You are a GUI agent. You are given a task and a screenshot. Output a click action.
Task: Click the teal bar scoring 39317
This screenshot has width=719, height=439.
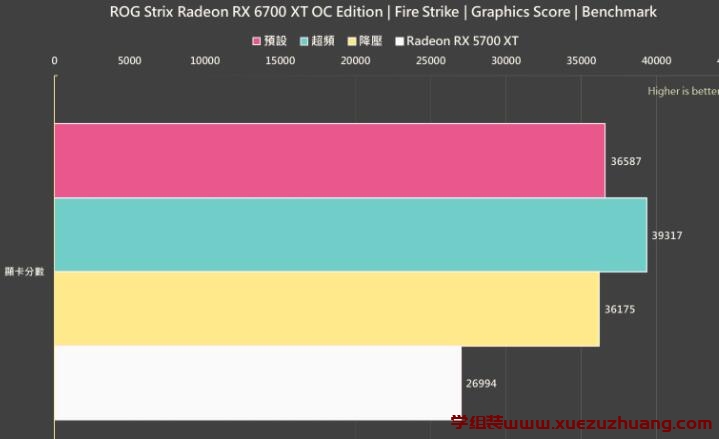coord(351,235)
